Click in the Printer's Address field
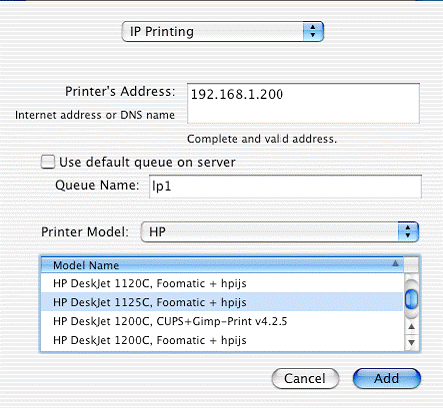The image size is (443, 408). pyautogui.click(x=303, y=103)
